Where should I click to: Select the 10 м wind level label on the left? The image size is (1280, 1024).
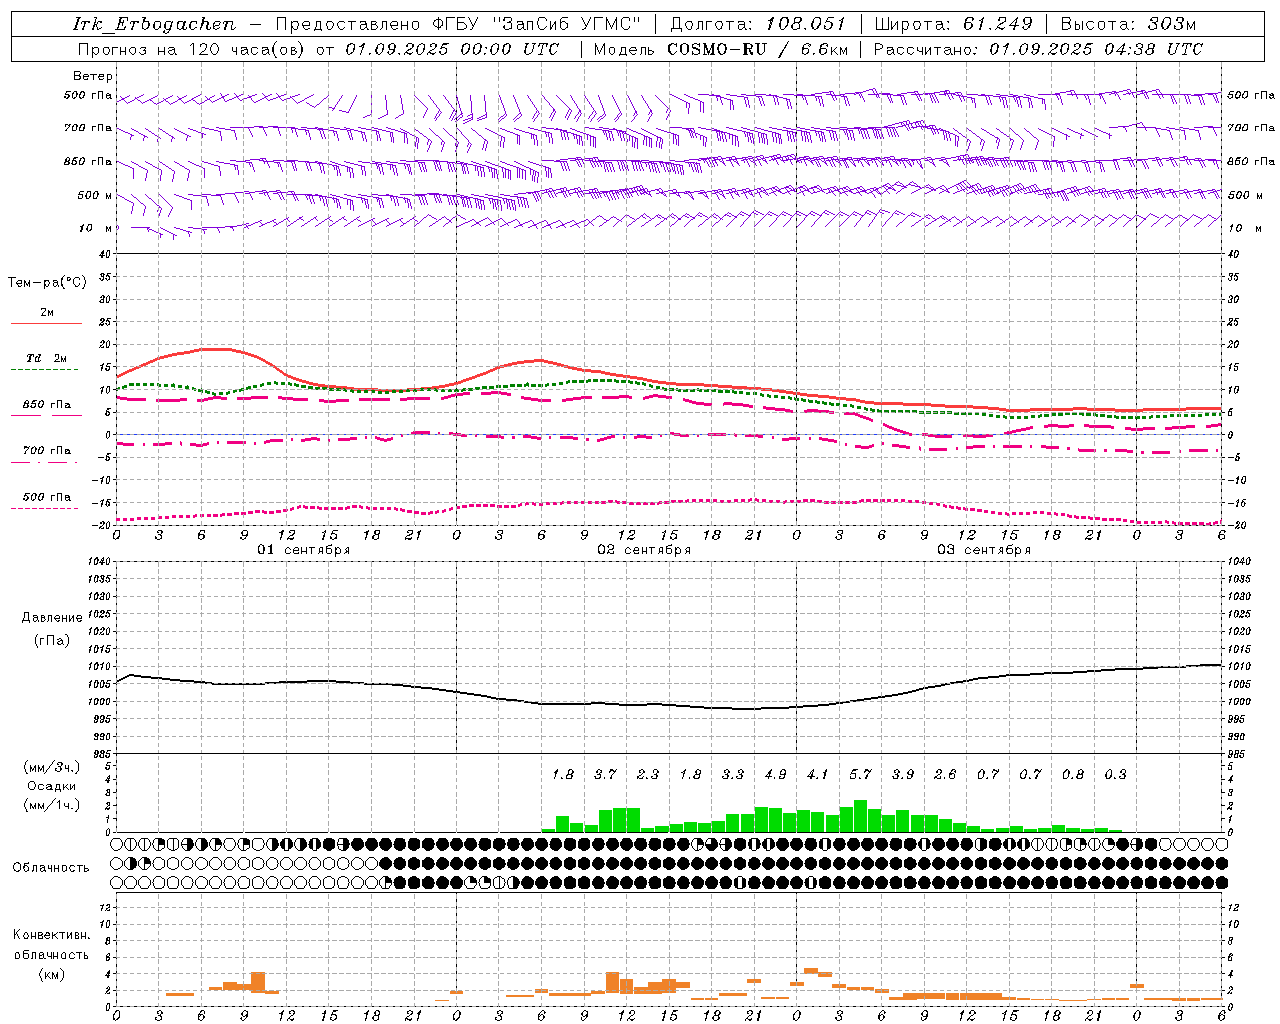pos(96,228)
